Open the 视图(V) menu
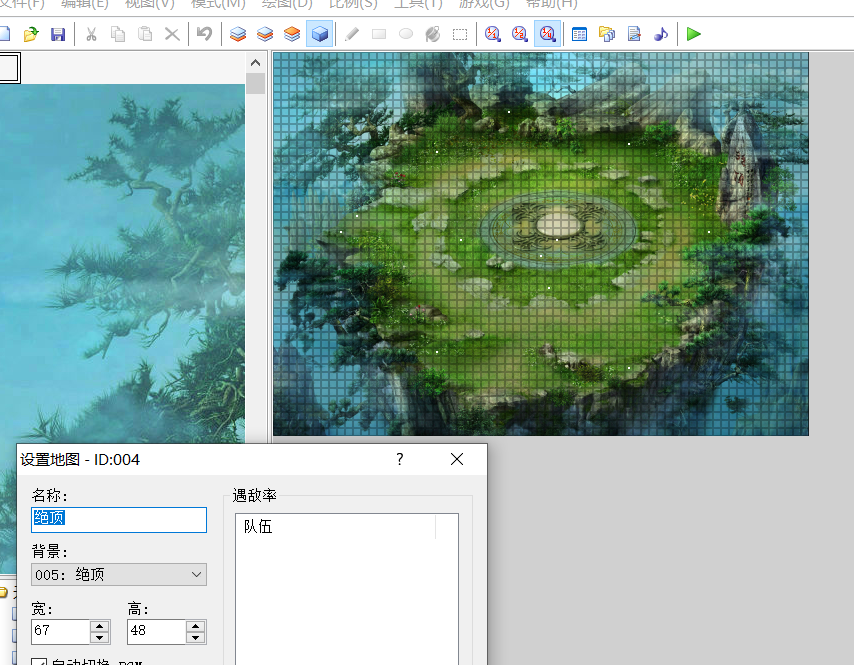 coord(150,4)
